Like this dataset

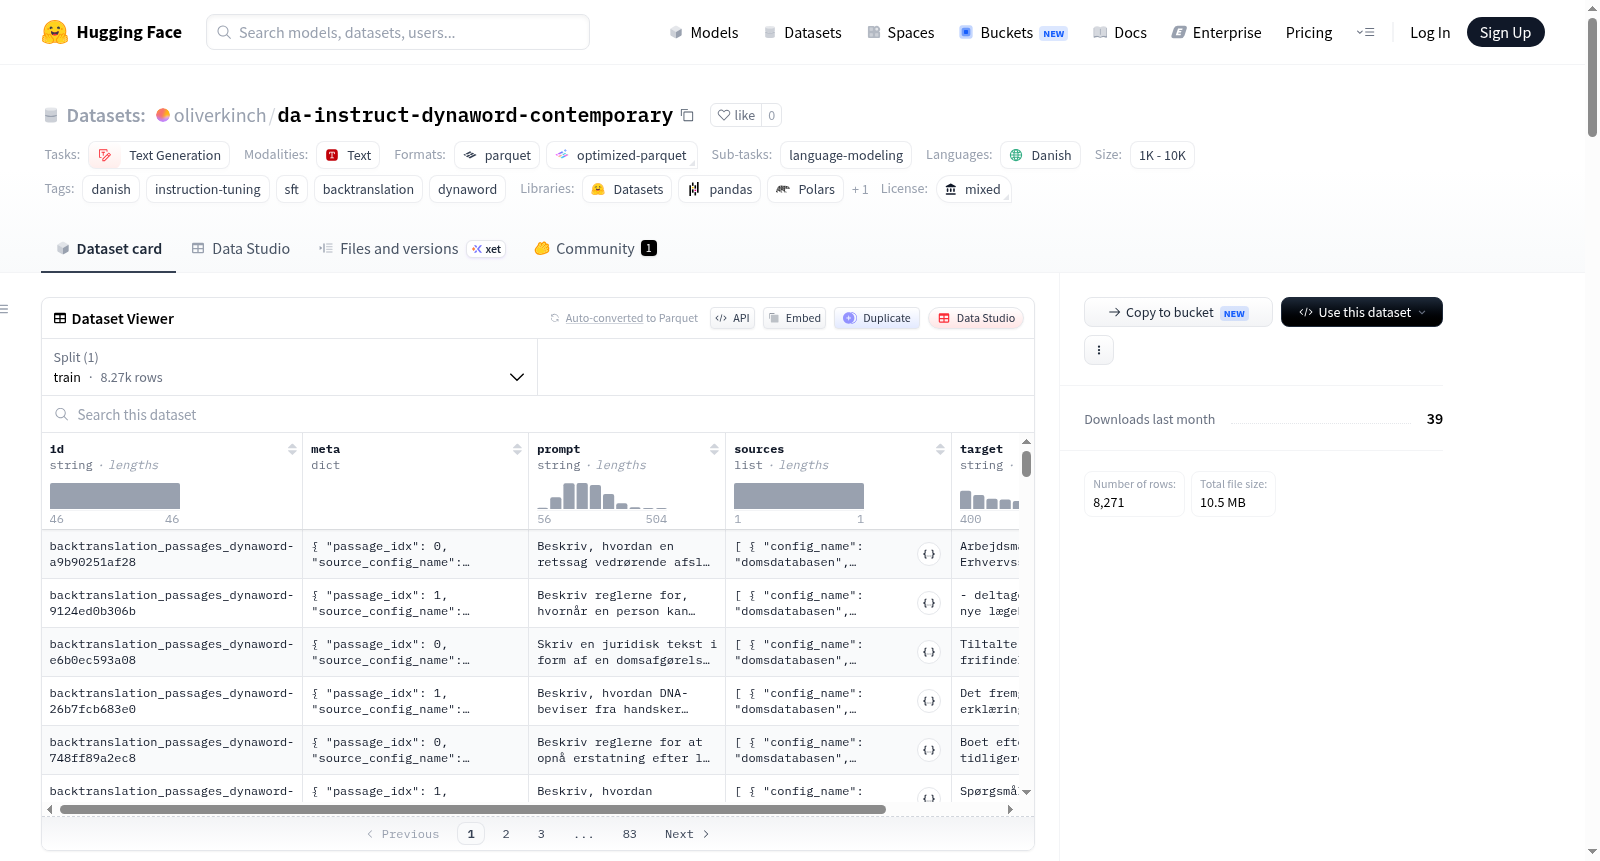pos(736,115)
